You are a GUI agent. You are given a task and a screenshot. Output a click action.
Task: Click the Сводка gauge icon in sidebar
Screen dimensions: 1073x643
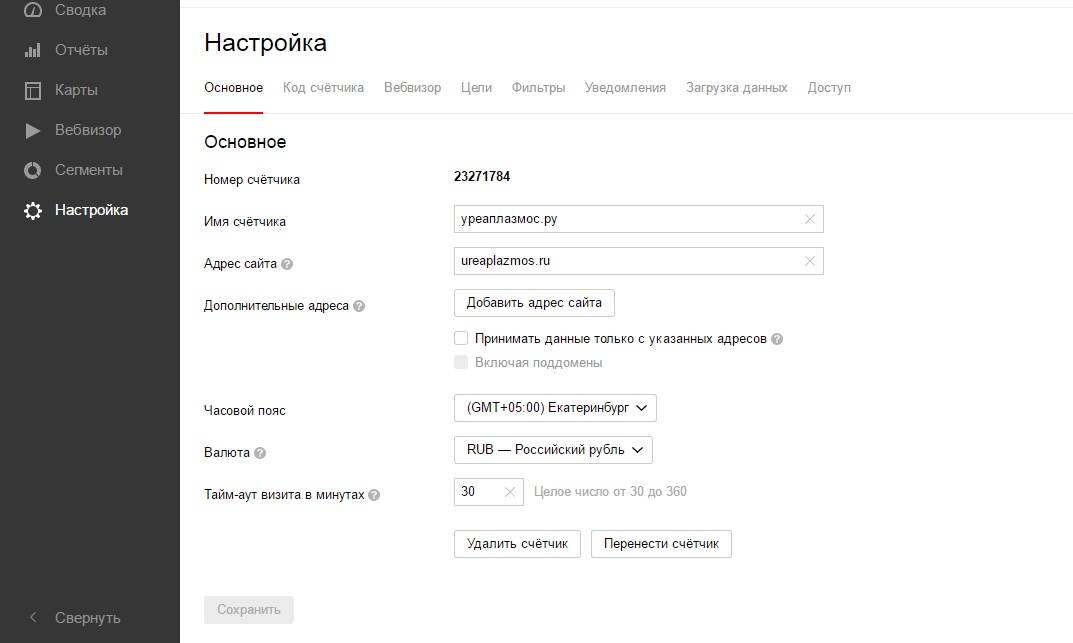(x=33, y=10)
